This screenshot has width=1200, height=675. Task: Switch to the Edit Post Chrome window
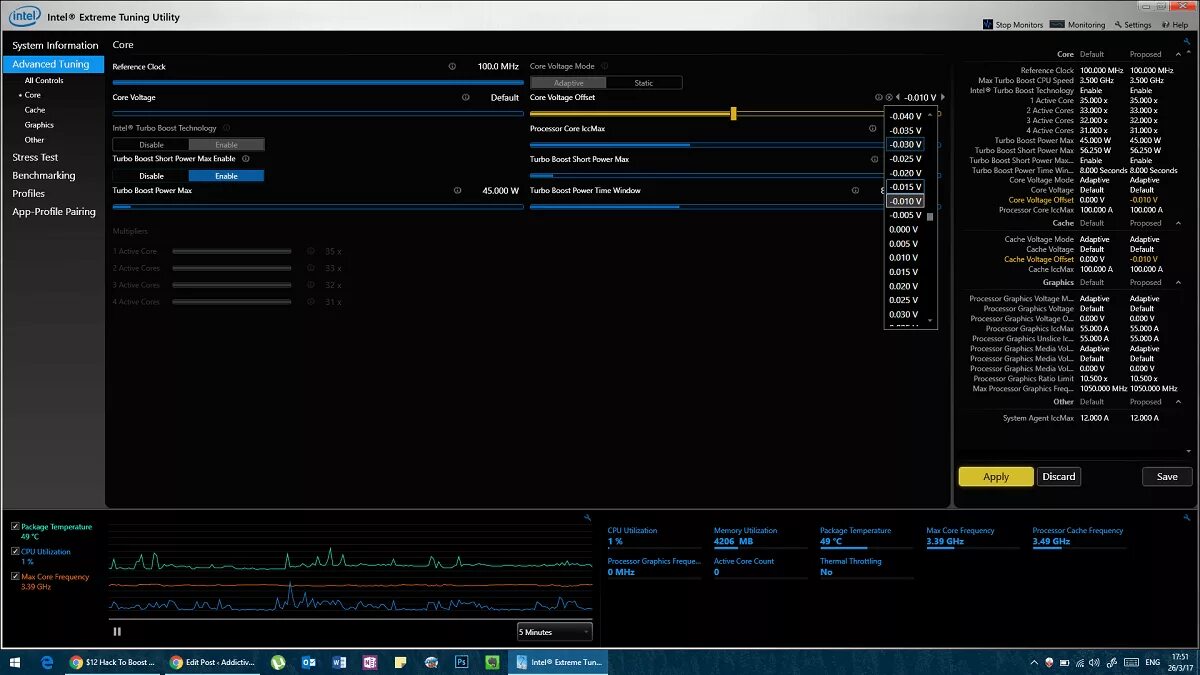pos(212,662)
